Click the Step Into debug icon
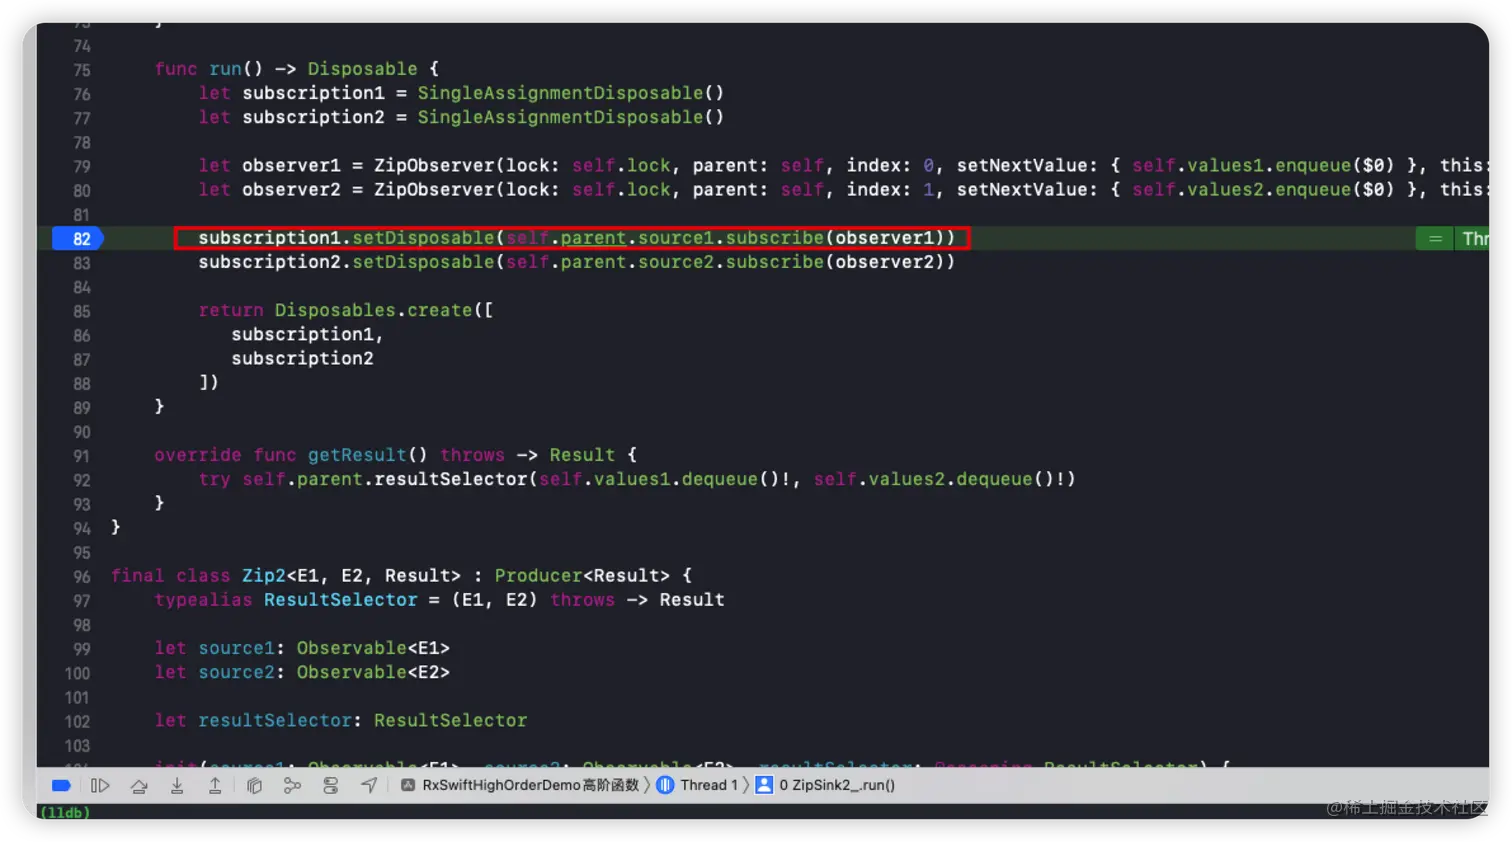Viewport: 1512px width, 842px height. pyautogui.click(x=177, y=786)
